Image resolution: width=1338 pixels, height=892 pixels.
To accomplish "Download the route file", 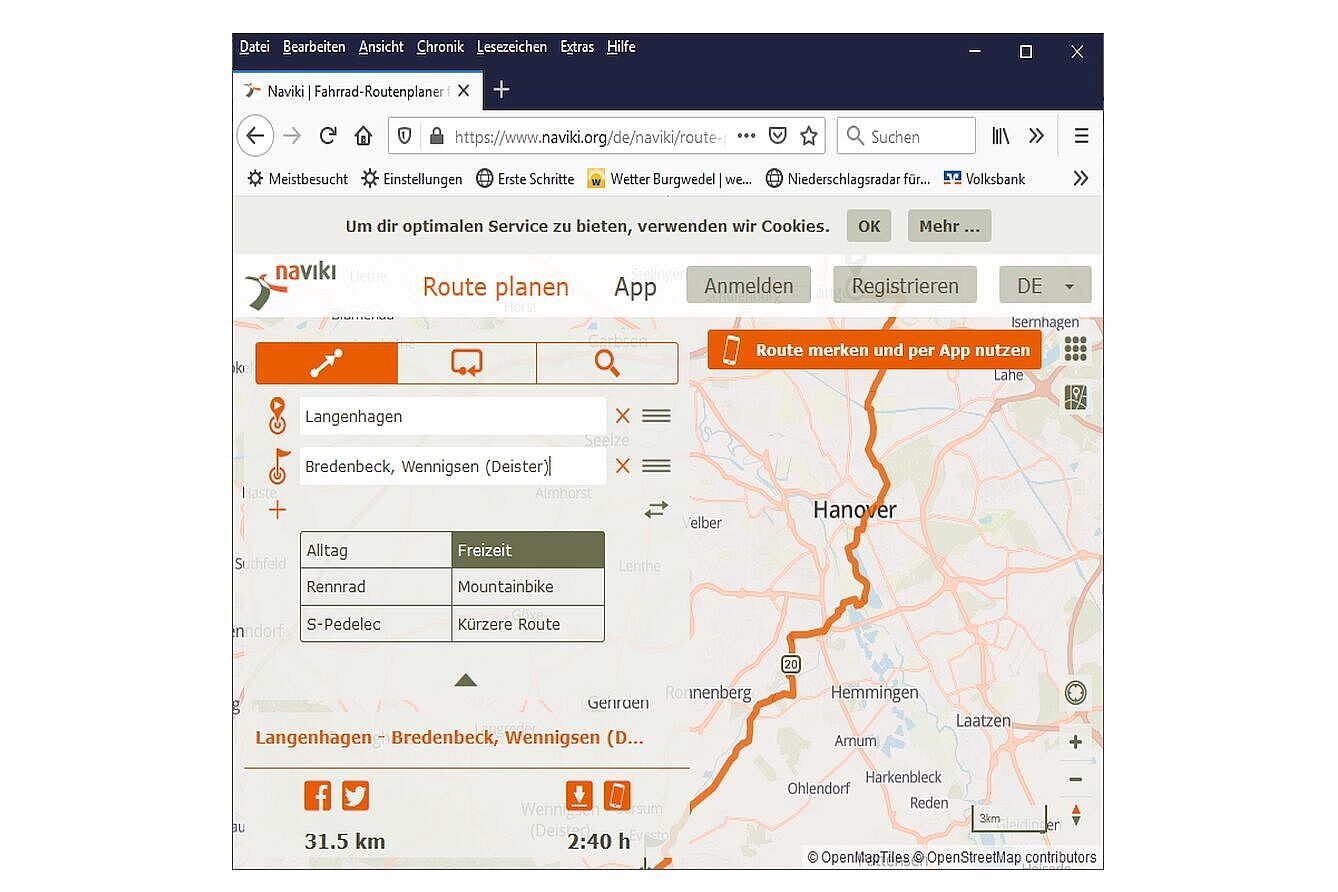I will [579, 796].
